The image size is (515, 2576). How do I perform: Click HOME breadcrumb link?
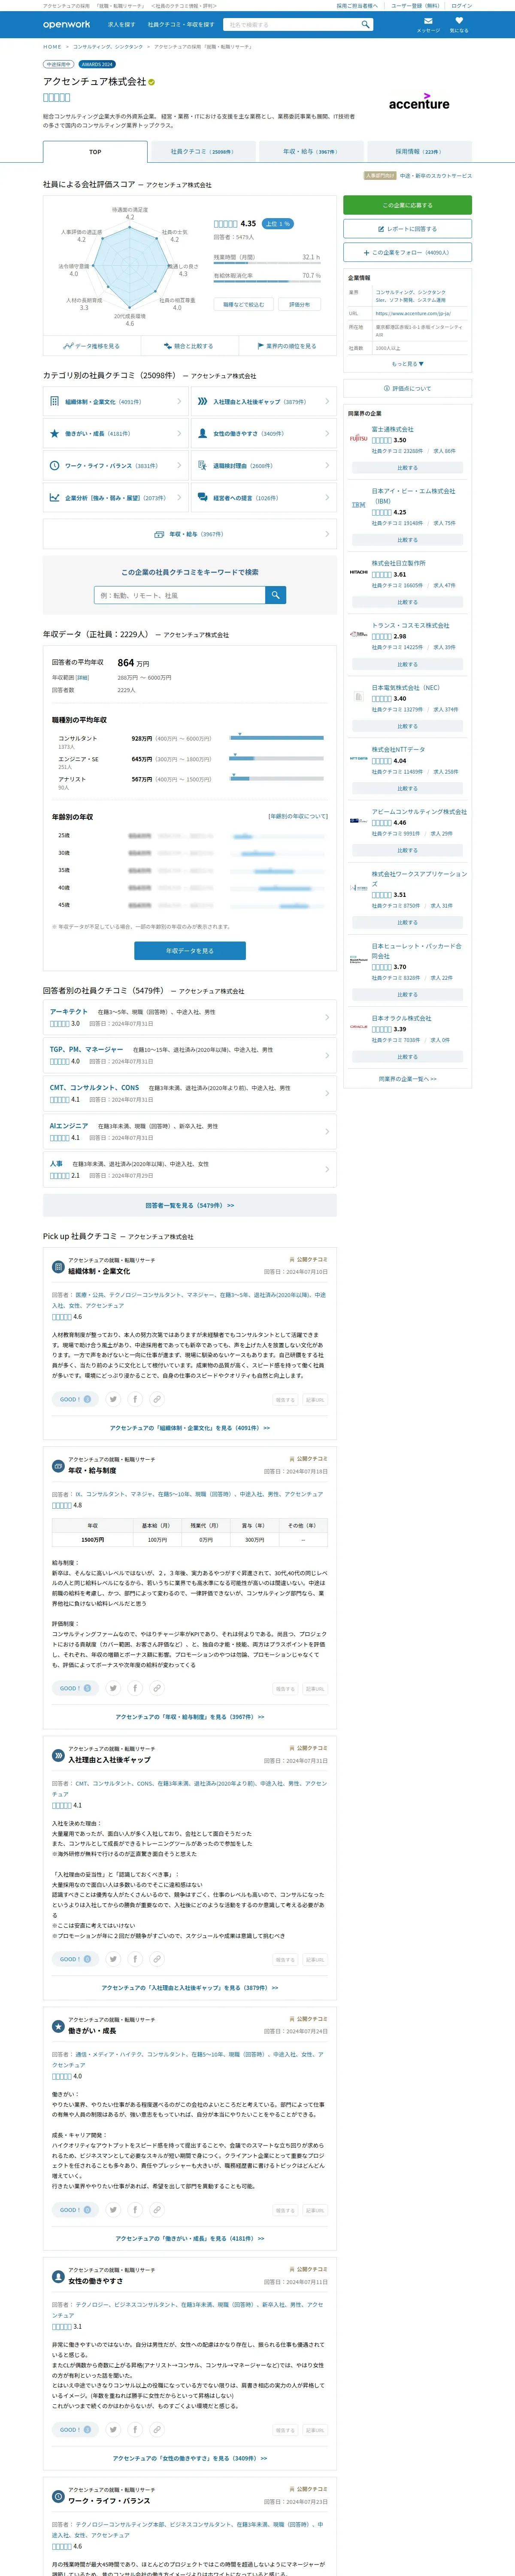pos(52,46)
